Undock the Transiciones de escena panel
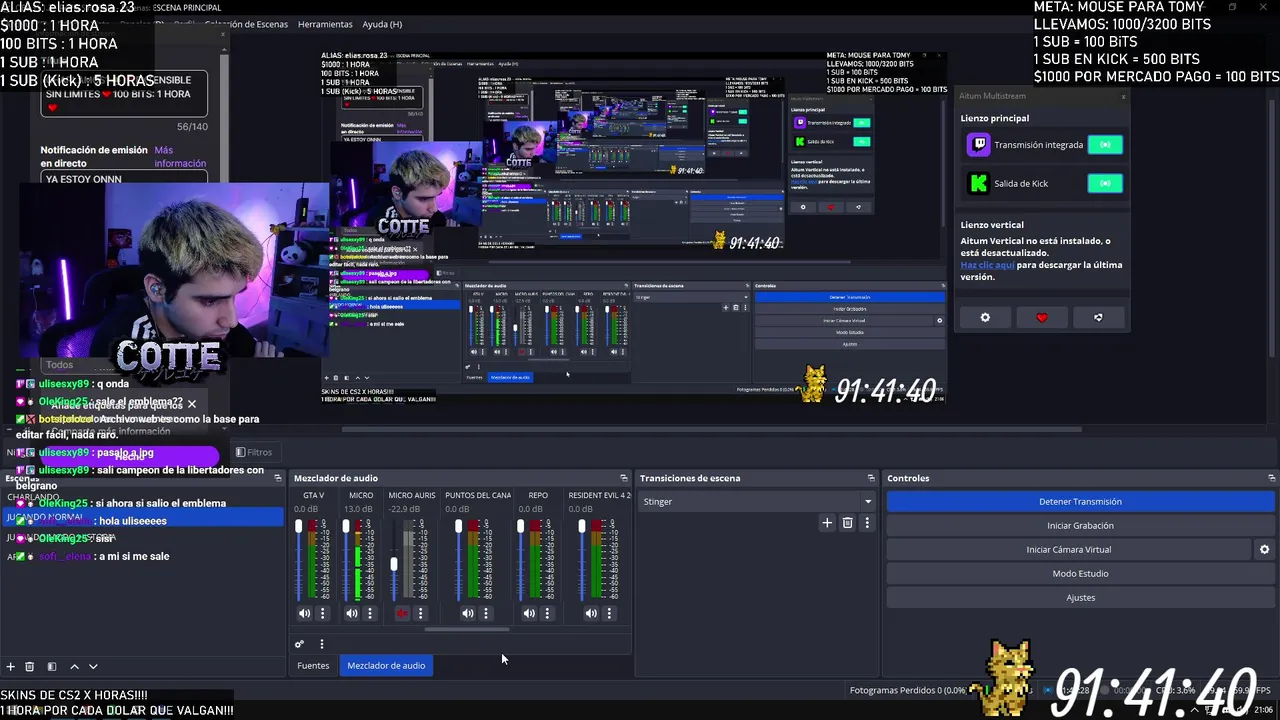The width and height of the screenshot is (1280, 720). (x=871, y=478)
